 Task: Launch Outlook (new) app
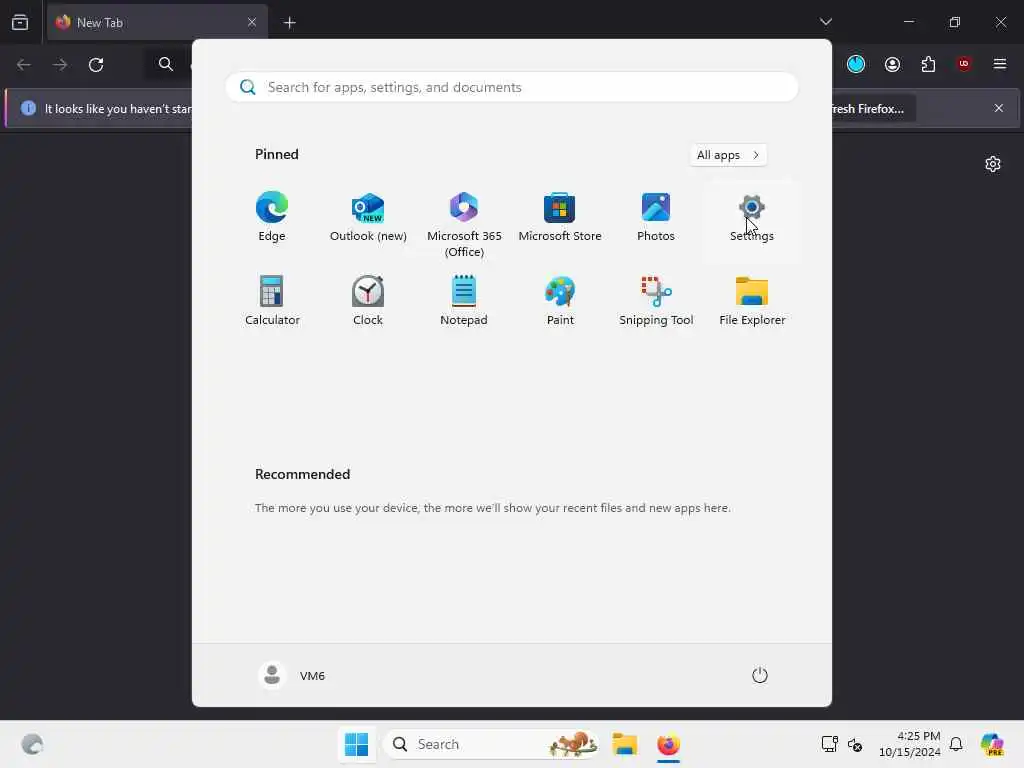click(368, 218)
